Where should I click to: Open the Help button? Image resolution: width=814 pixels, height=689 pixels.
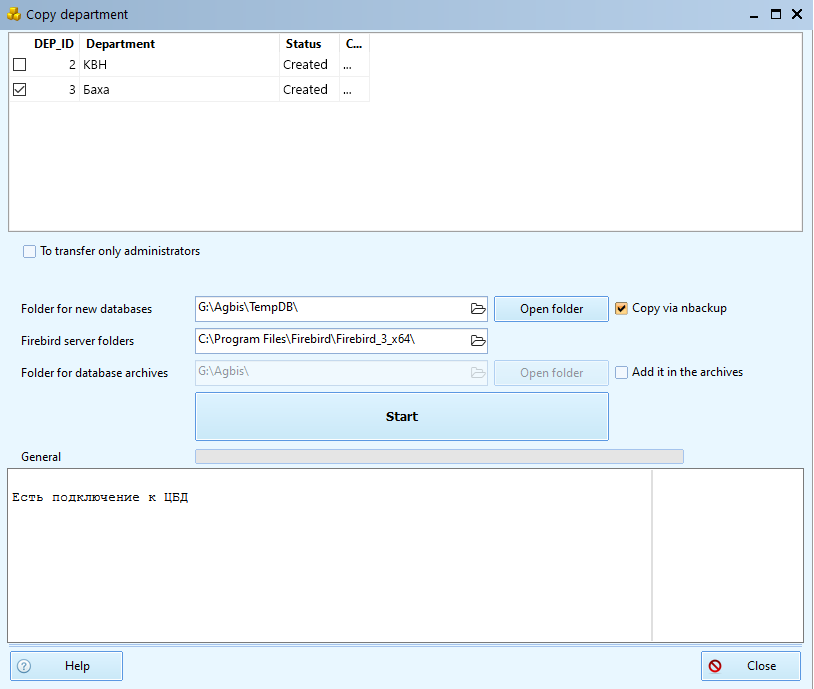pos(66,666)
